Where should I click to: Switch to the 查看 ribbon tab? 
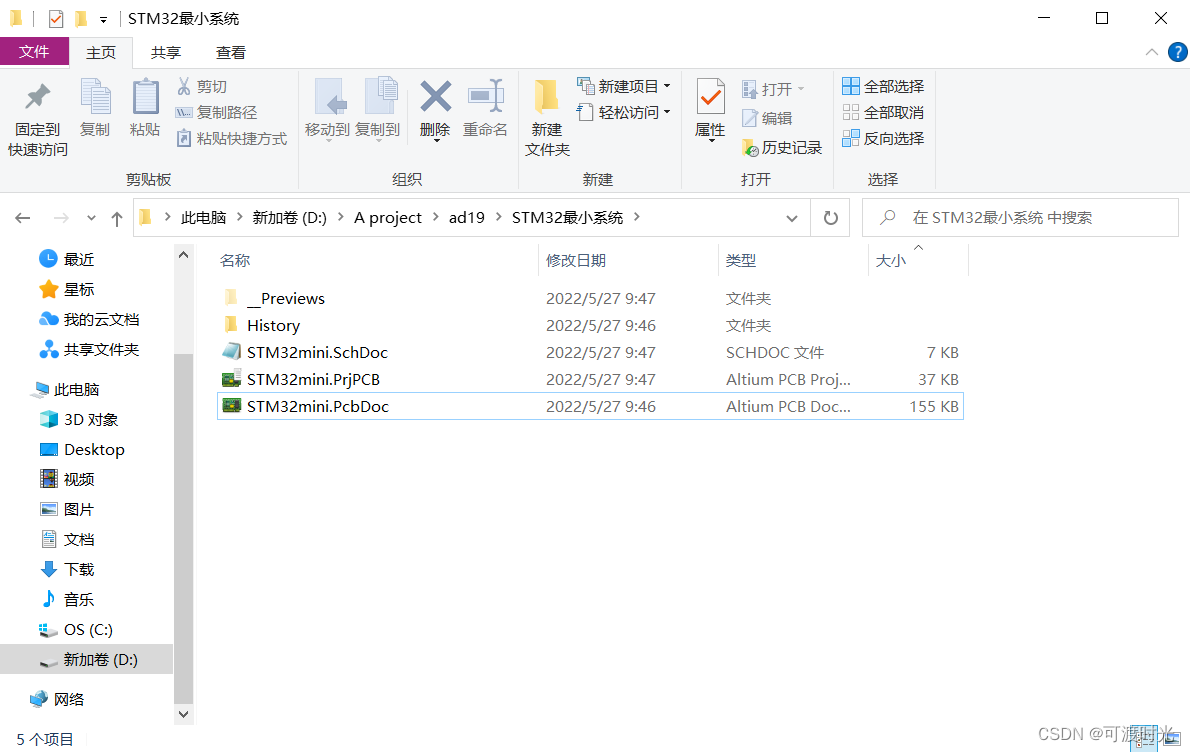[x=230, y=52]
